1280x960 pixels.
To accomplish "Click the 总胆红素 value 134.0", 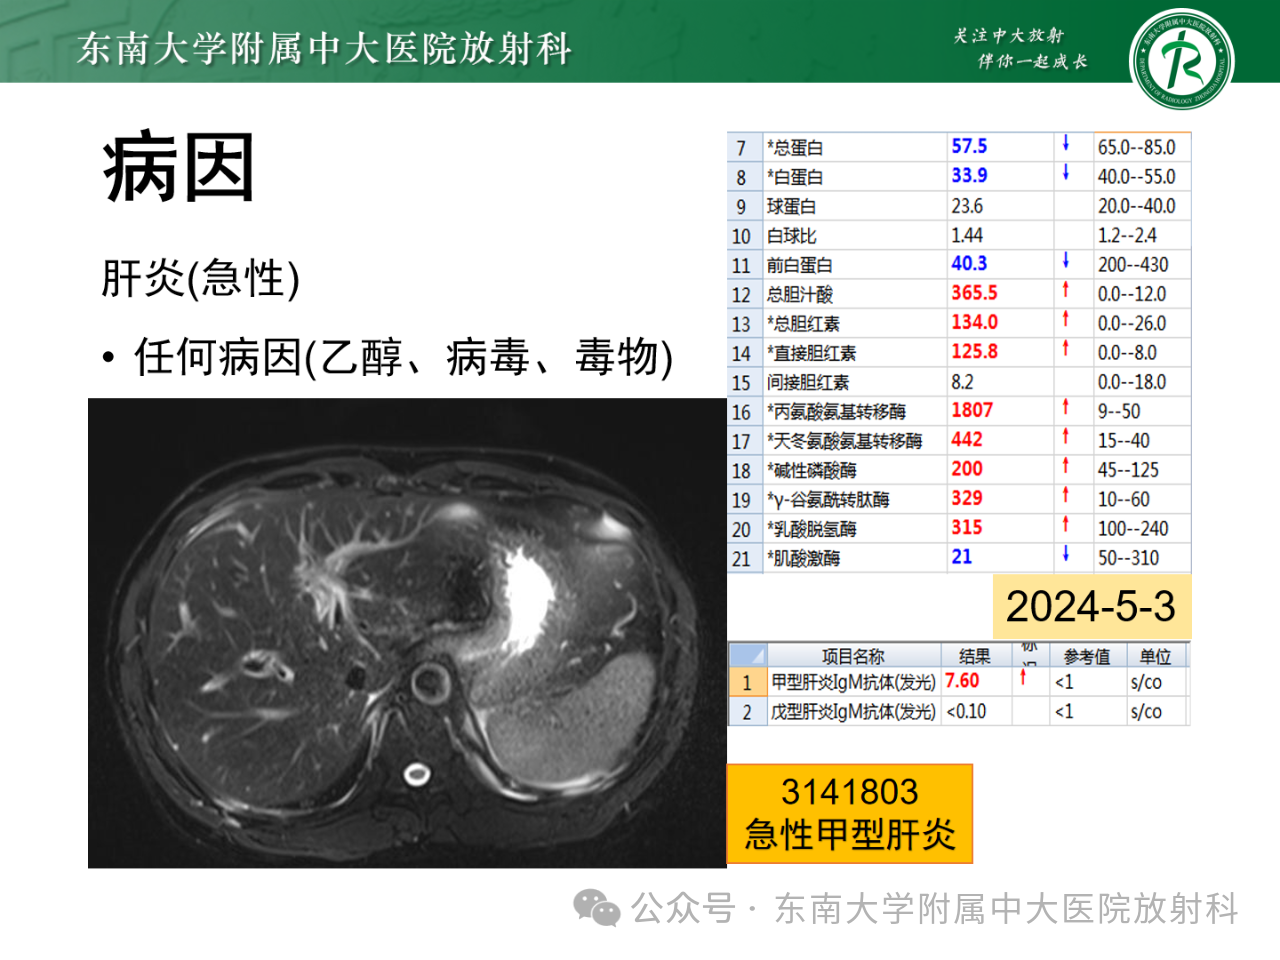I will [x=974, y=322].
